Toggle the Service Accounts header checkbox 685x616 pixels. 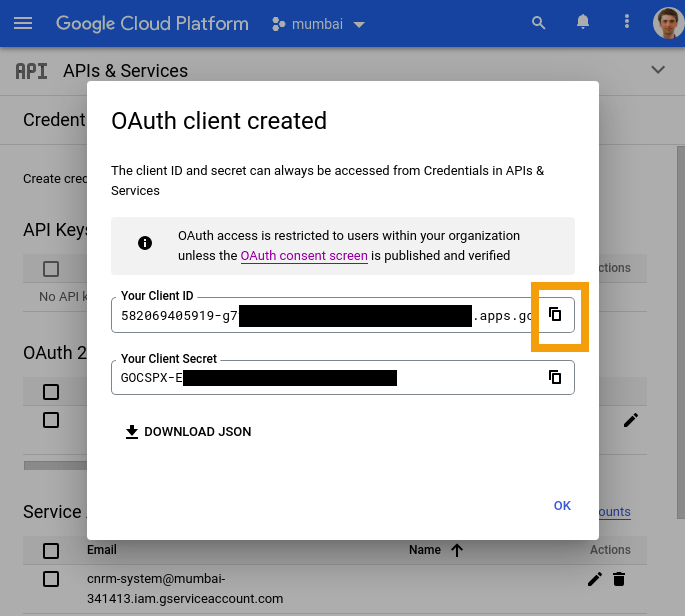[x=51, y=550]
